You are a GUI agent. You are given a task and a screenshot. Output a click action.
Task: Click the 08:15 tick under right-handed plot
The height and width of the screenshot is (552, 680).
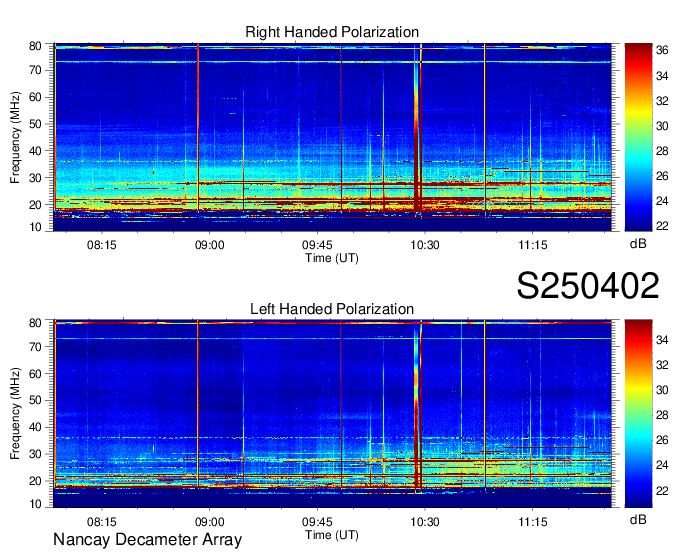coord(102,245)
